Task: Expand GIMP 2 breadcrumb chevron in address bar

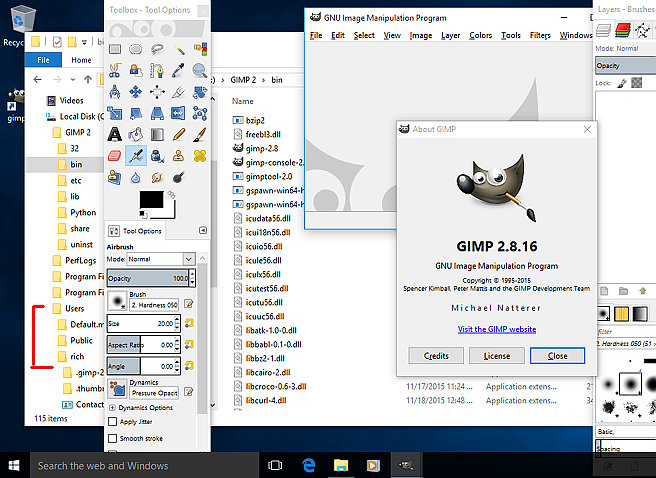Action: 264,80
